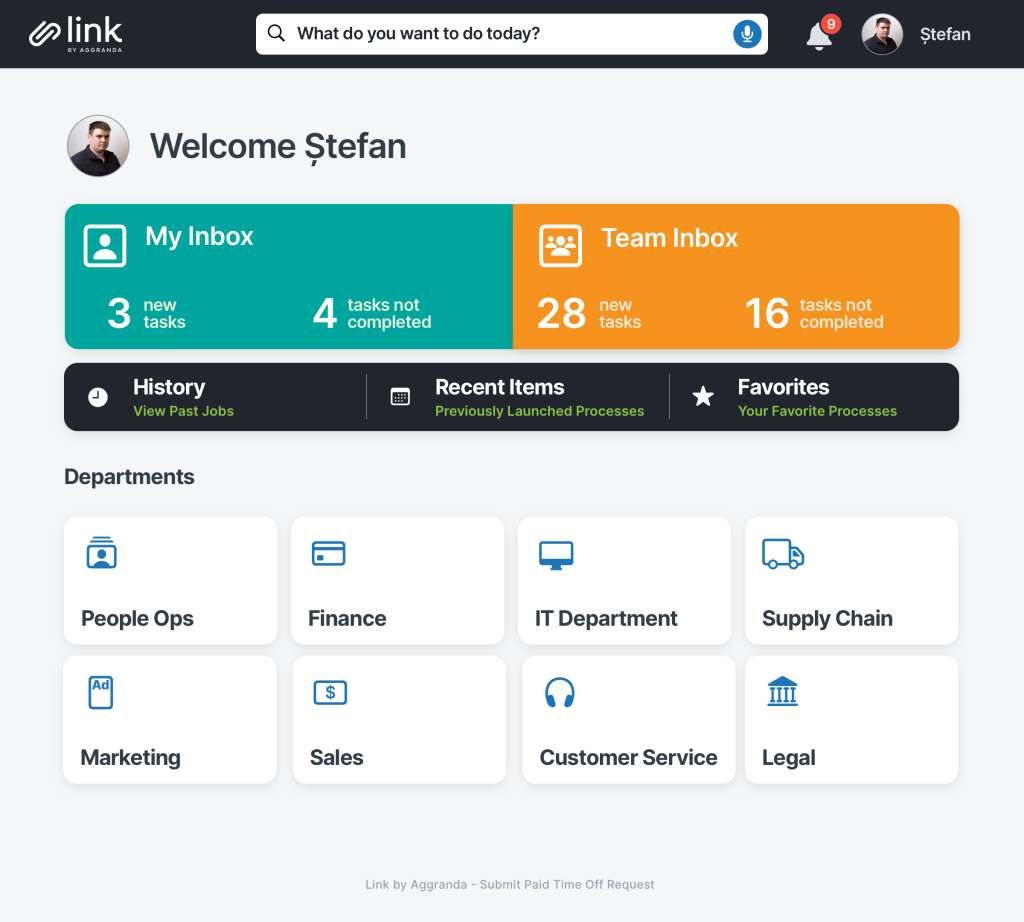Click View Past Jobs link
Screen dimensions: 1024x922
185,411
